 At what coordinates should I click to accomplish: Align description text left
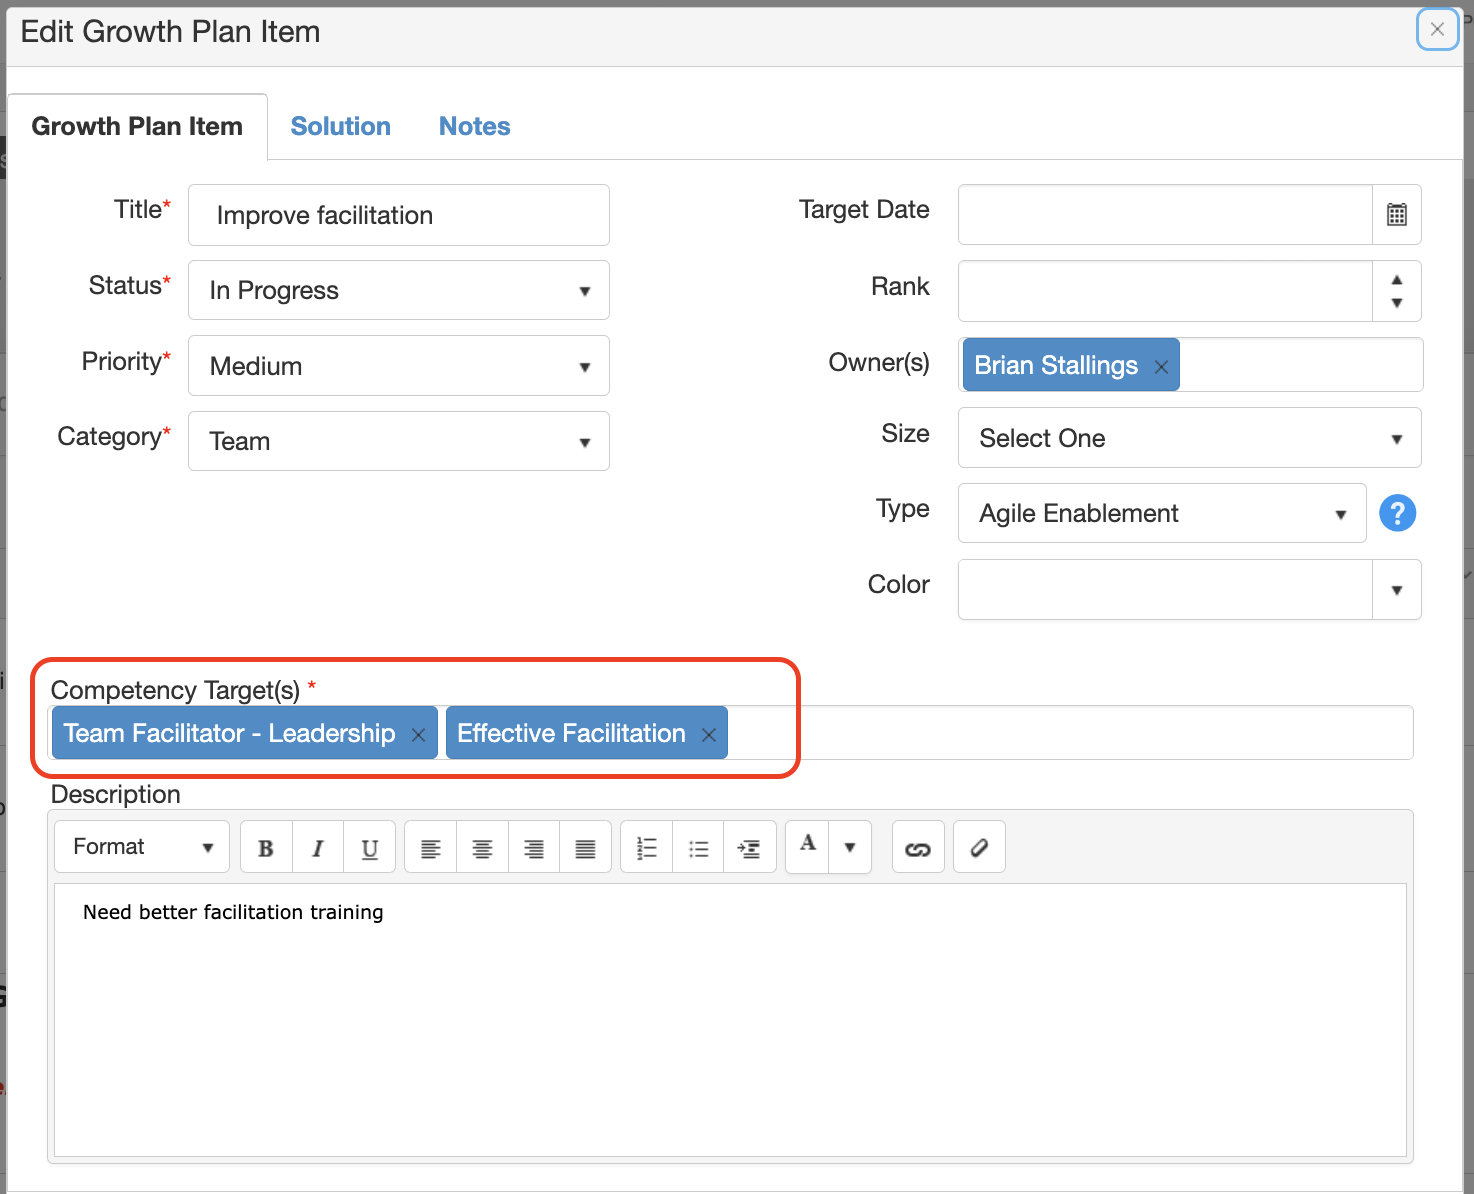pos(431,848)
